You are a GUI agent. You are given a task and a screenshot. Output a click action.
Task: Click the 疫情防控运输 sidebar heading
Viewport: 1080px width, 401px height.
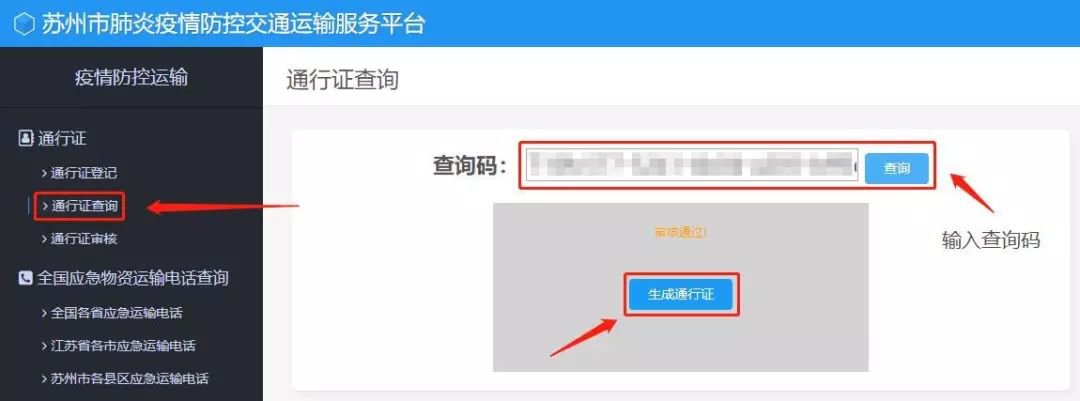tap(131, 77)
